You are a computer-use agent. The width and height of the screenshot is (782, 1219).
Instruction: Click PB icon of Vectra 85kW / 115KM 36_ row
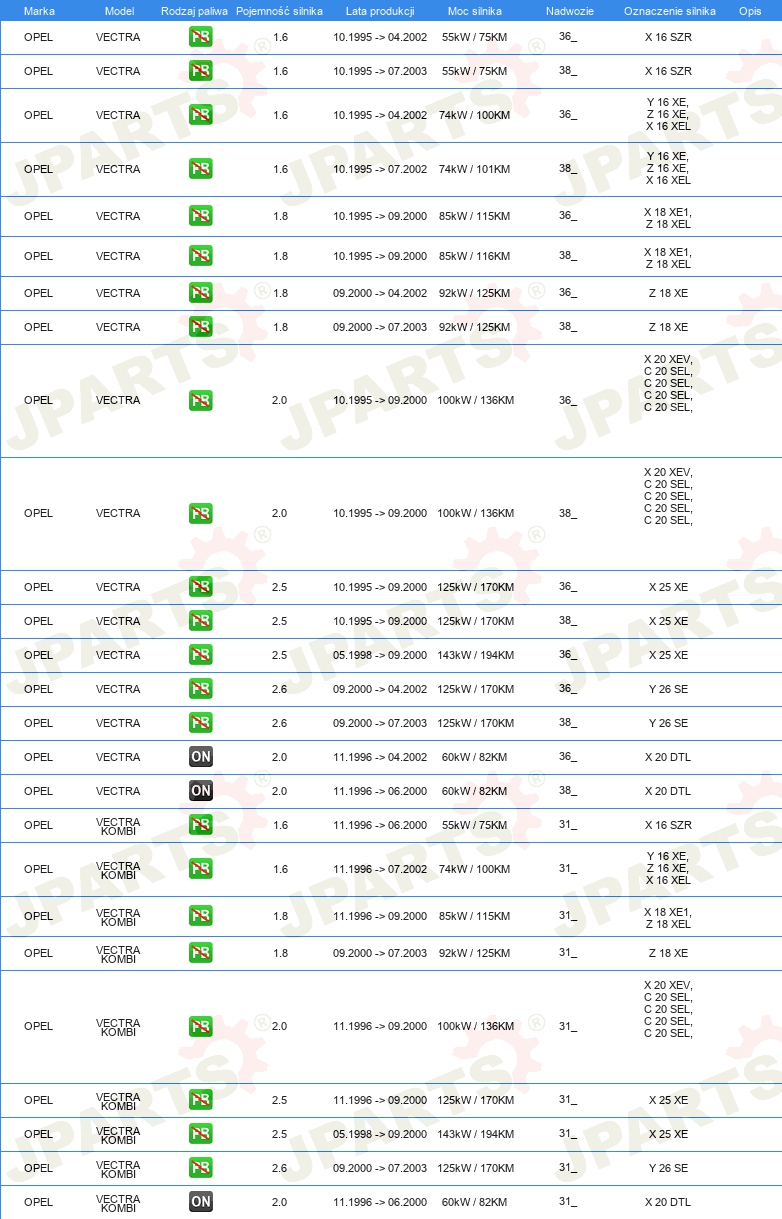[x=200, y=216]
